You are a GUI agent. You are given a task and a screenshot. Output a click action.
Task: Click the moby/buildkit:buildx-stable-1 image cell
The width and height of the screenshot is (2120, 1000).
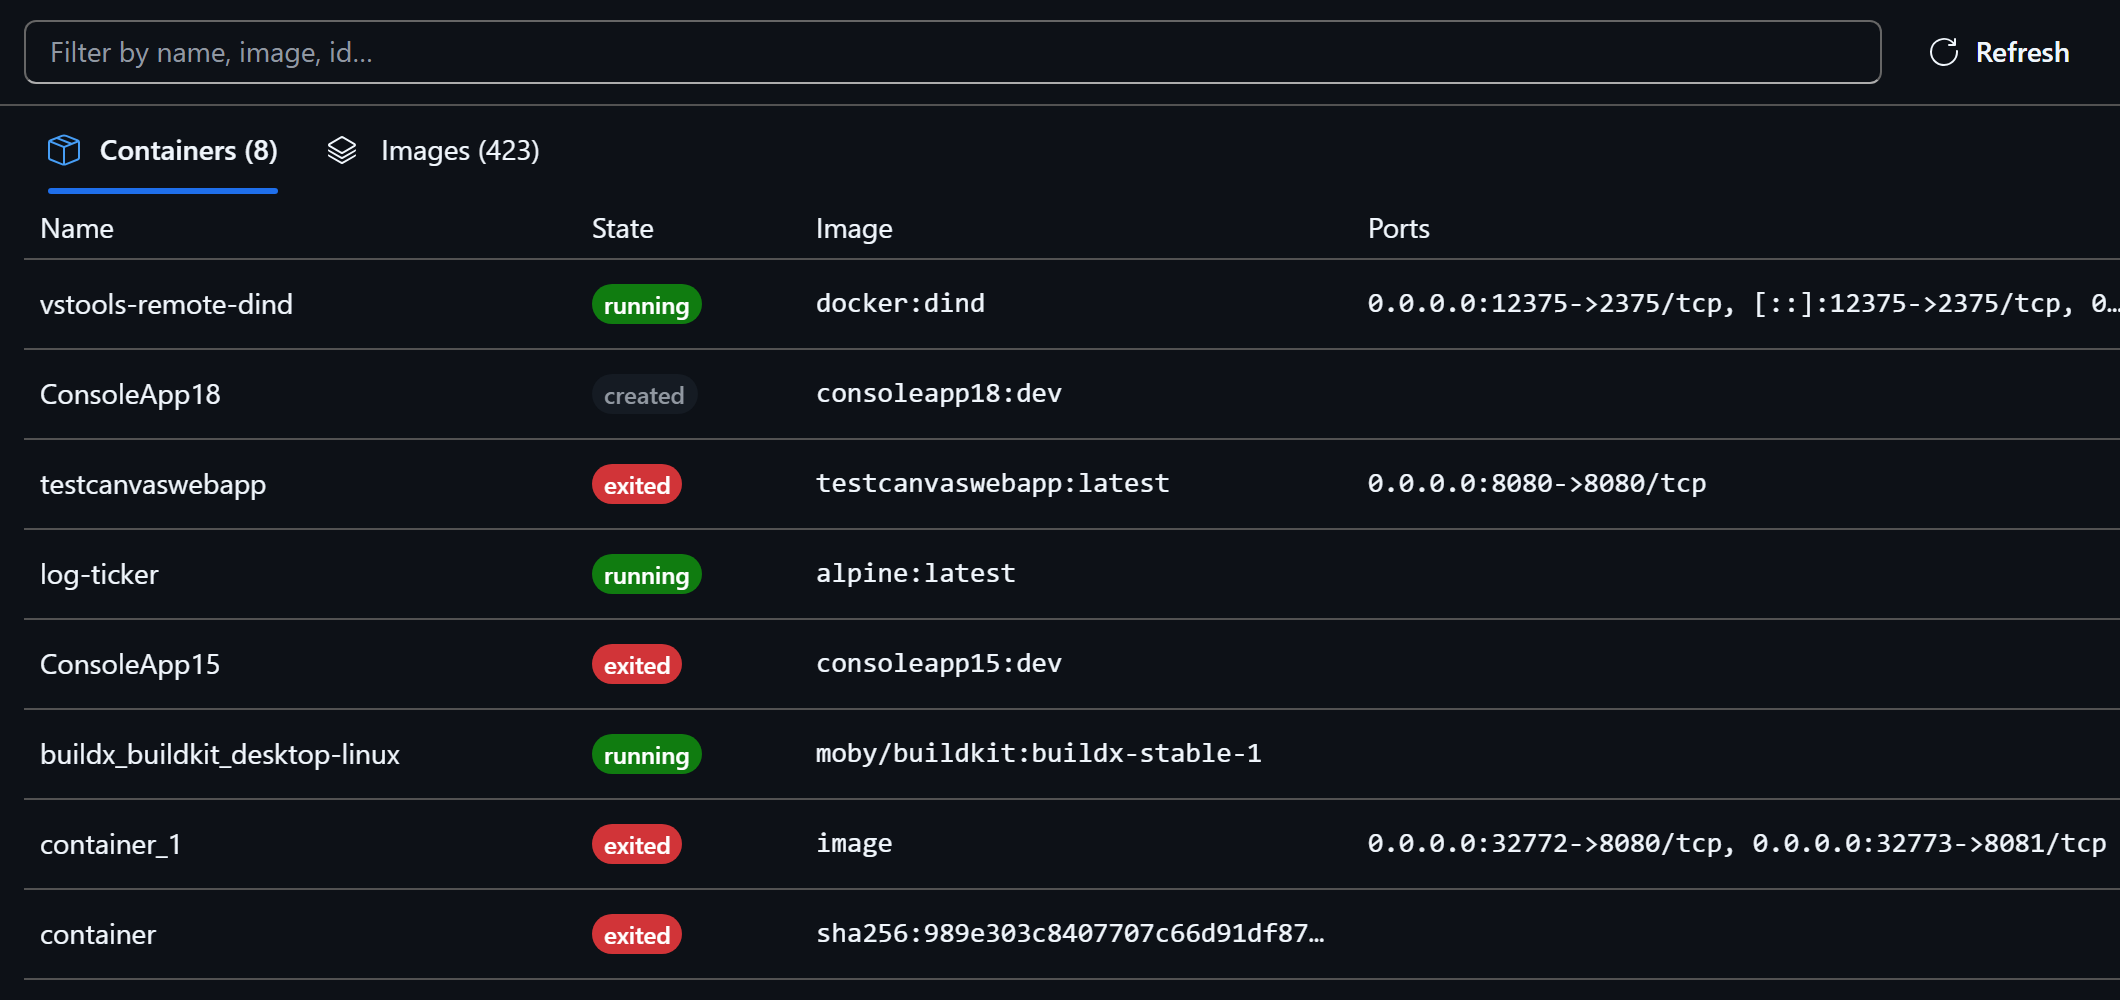[x=1039, y=753]
